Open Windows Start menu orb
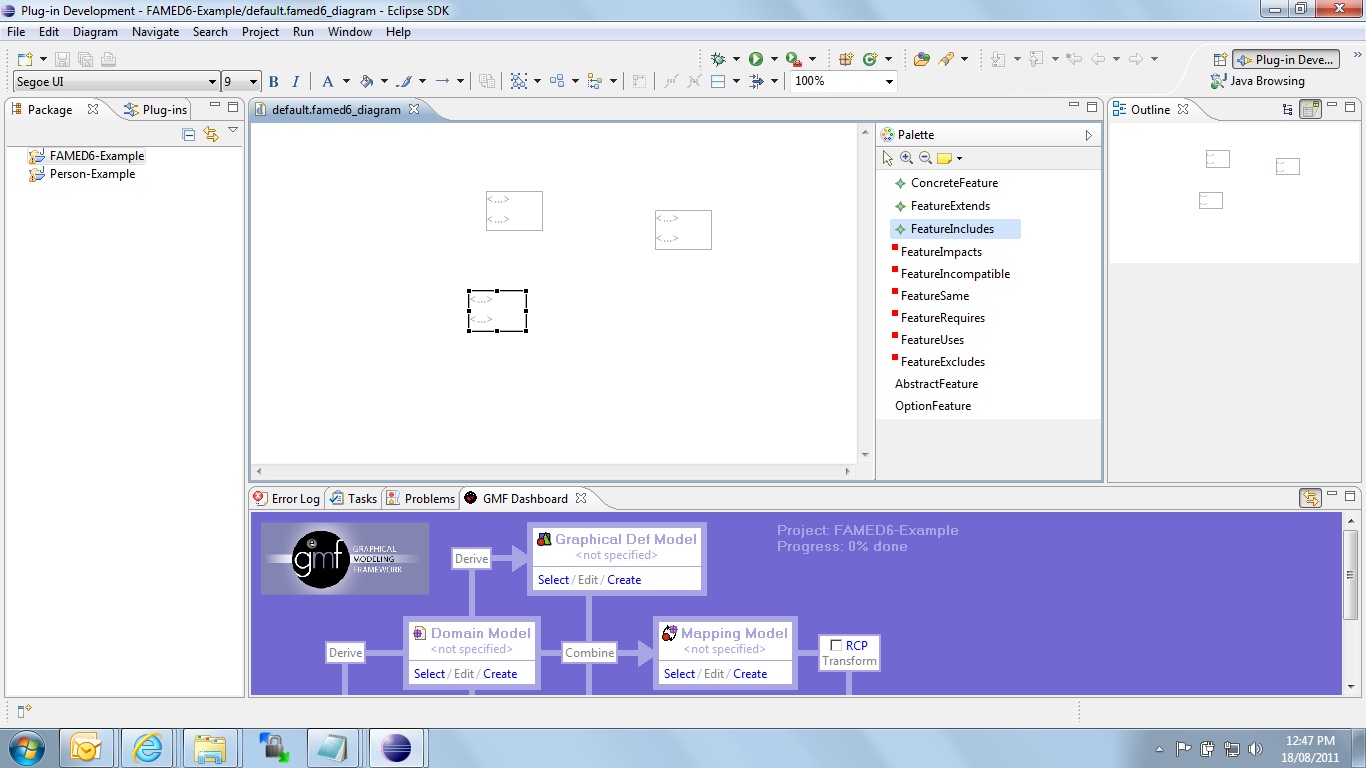The image size is (1366, 768). click(25, 748)
